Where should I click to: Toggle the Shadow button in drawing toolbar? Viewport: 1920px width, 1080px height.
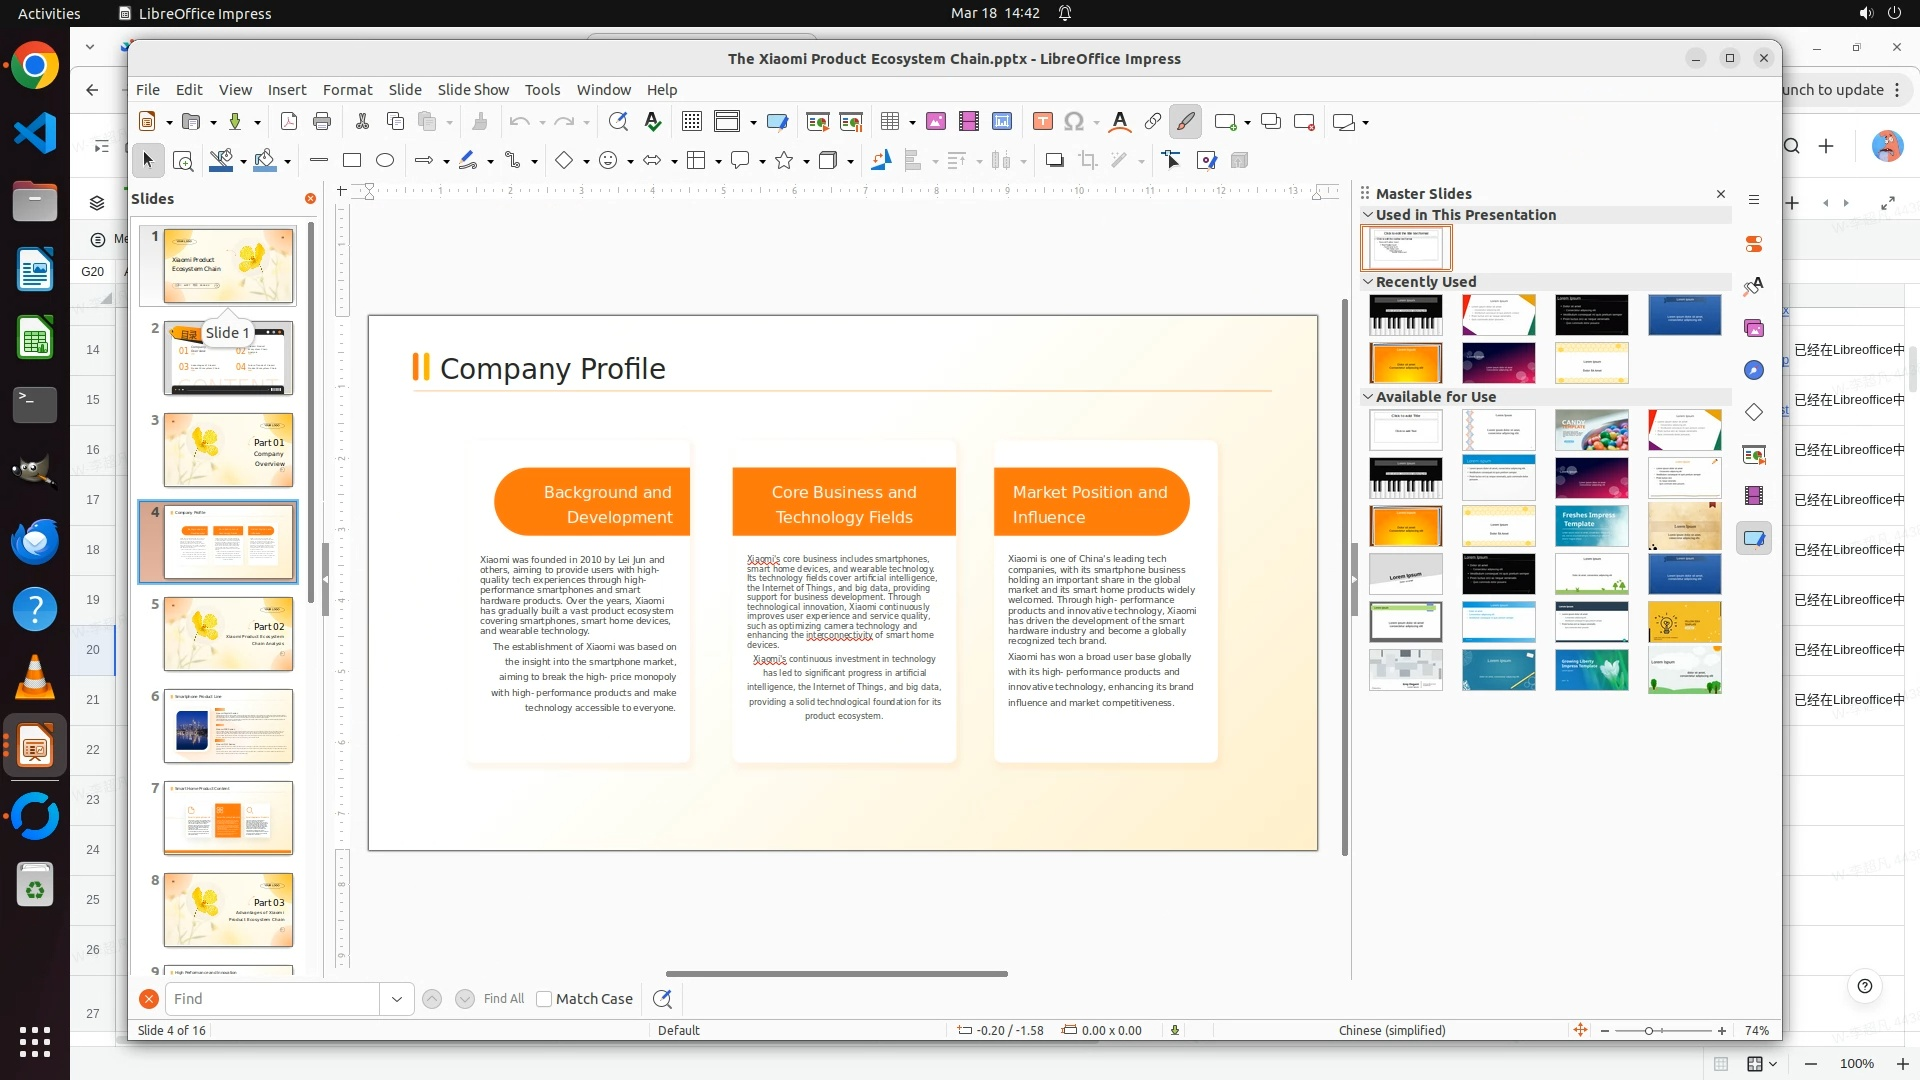[1054, 160]
